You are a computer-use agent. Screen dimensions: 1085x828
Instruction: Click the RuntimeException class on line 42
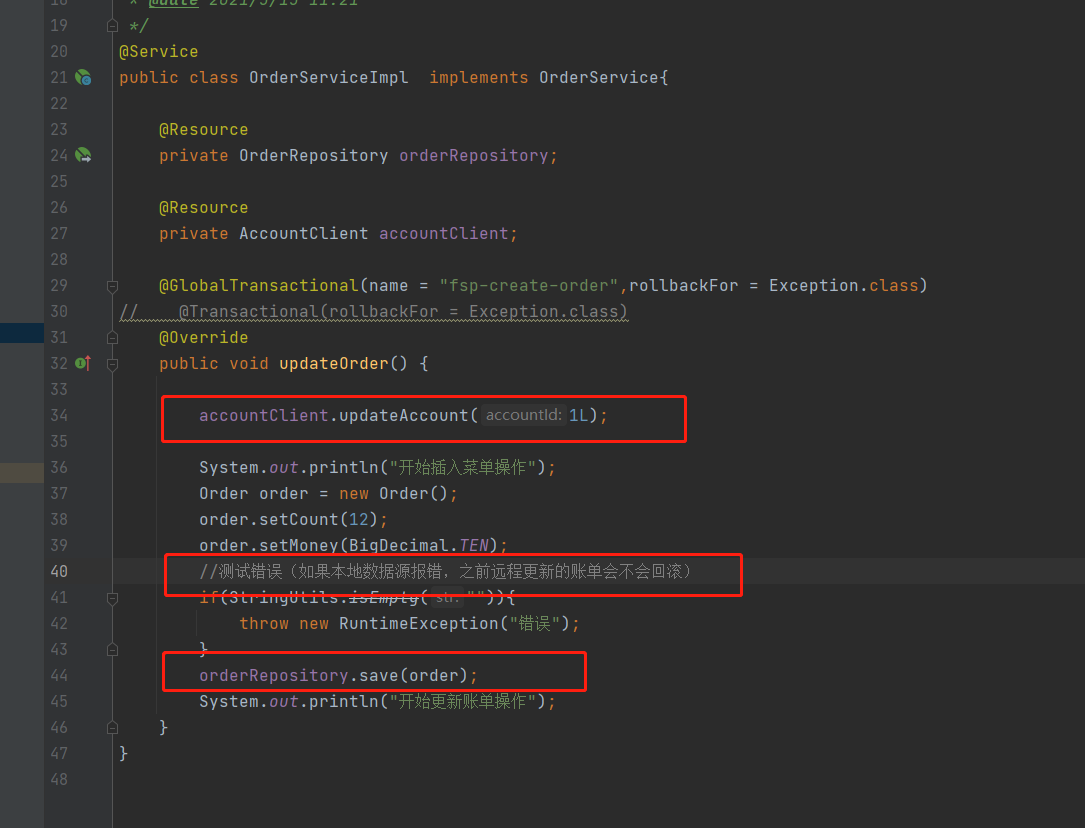[x=419, y=624]
